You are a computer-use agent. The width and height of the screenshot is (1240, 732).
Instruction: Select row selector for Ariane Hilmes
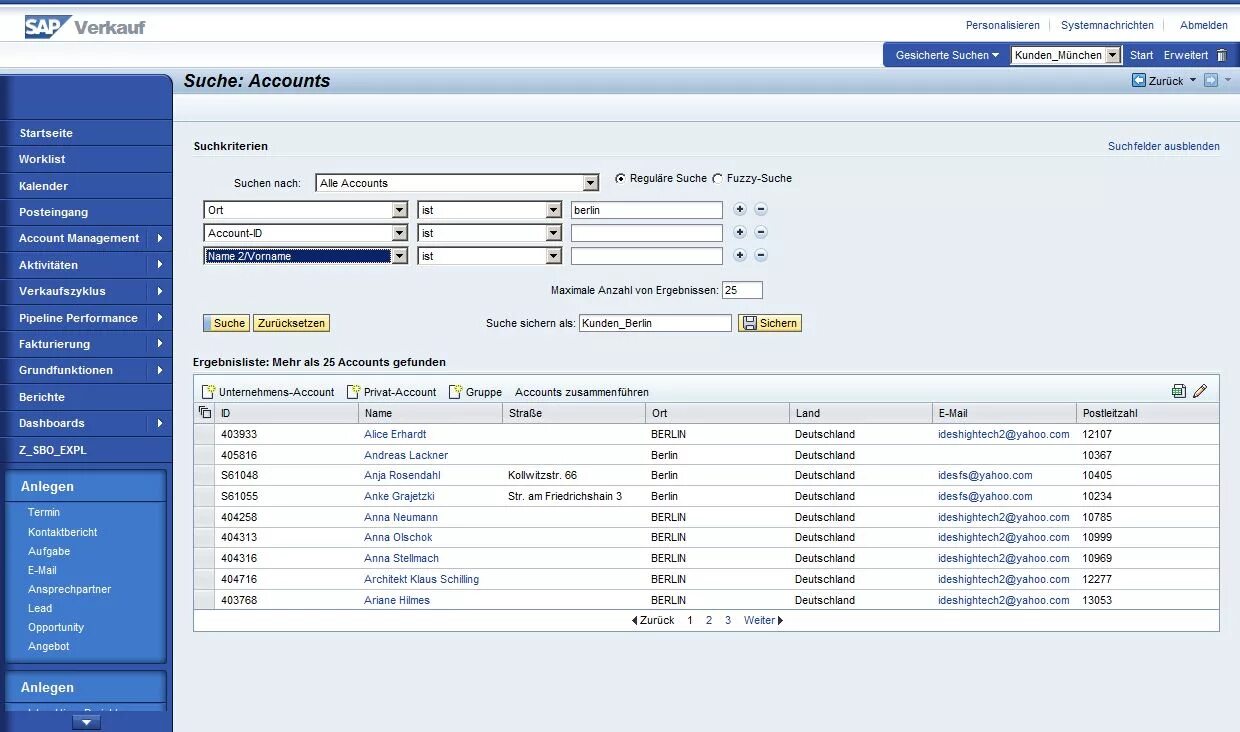pyautogui.click(x=204, y=600)
